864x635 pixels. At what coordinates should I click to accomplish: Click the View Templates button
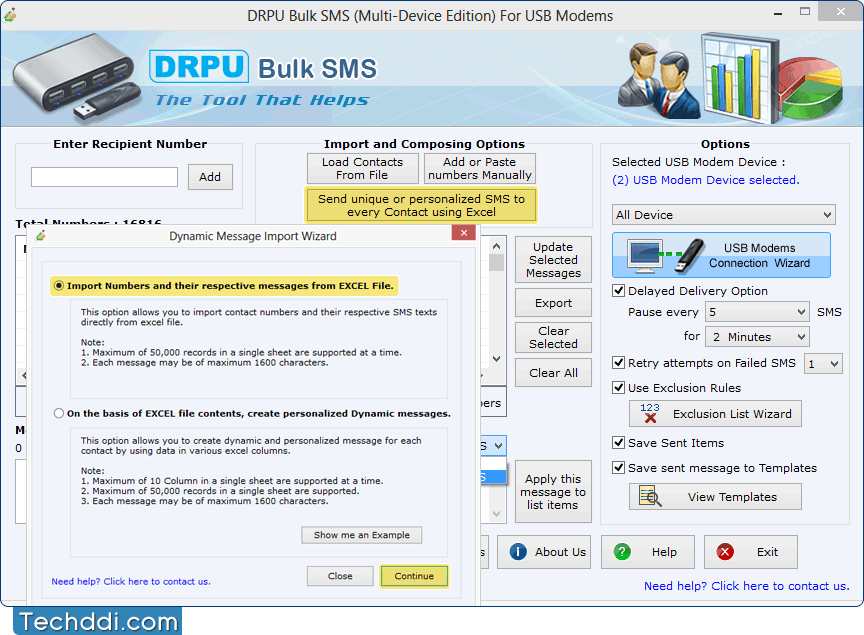715,497
